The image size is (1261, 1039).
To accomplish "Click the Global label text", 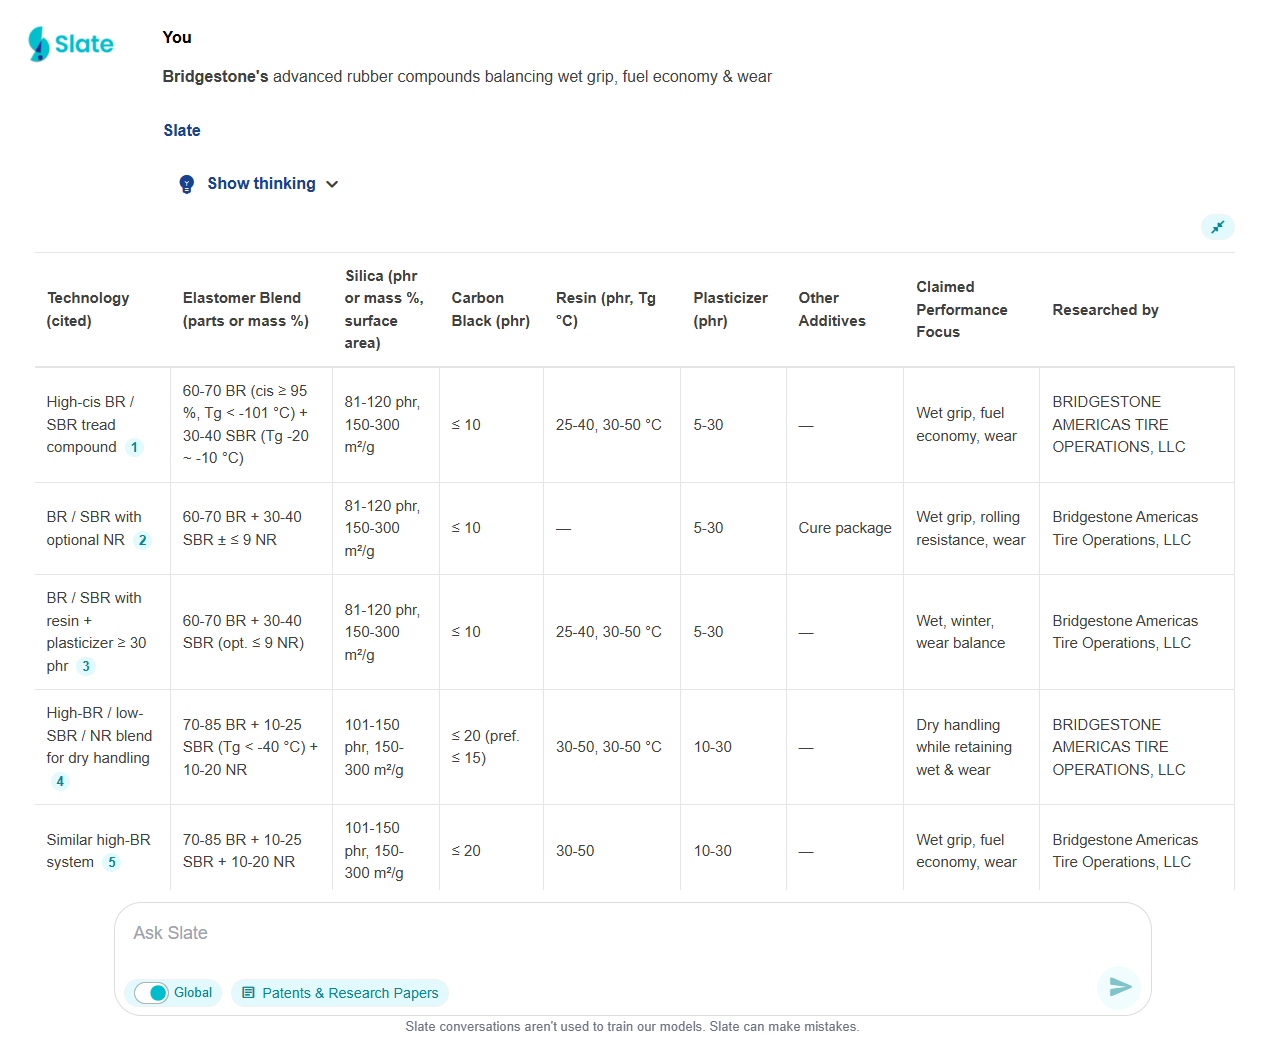I will pyautogui.click(x=193, y=993).
